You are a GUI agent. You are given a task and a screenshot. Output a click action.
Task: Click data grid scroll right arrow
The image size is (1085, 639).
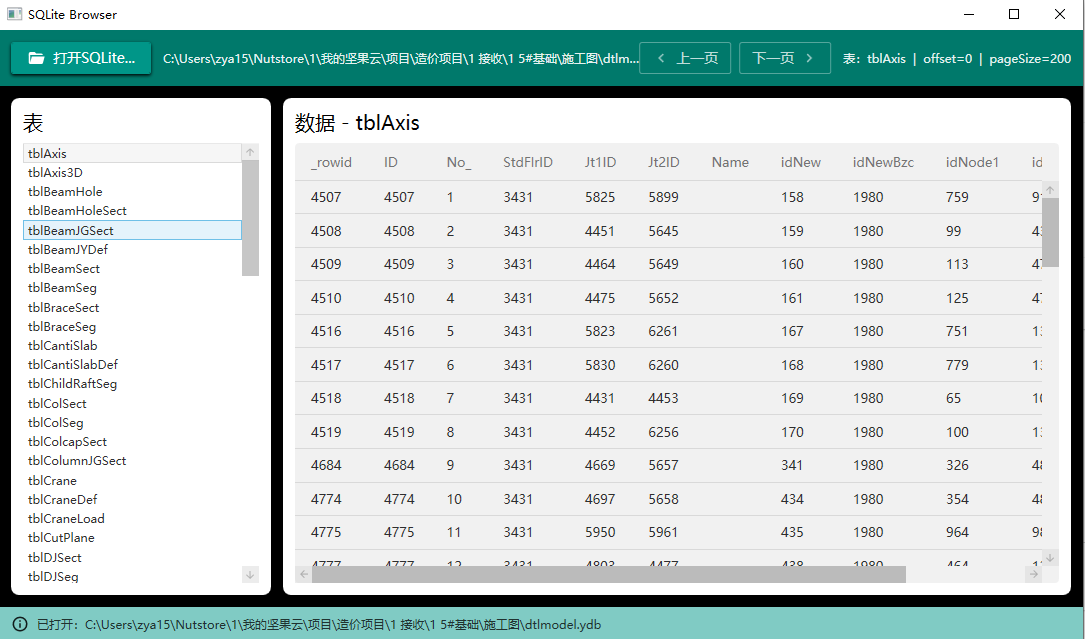coord(1033,574)
